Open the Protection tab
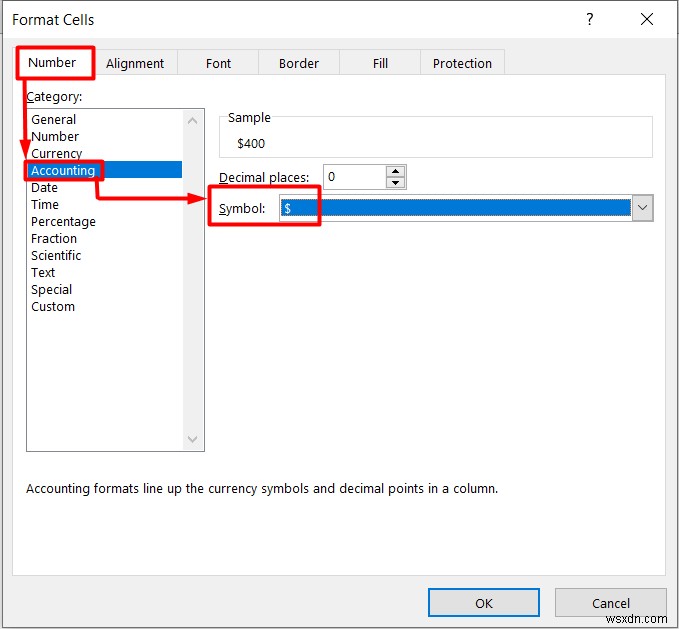This screenshot has width=679, height=629. pos(462,64)
